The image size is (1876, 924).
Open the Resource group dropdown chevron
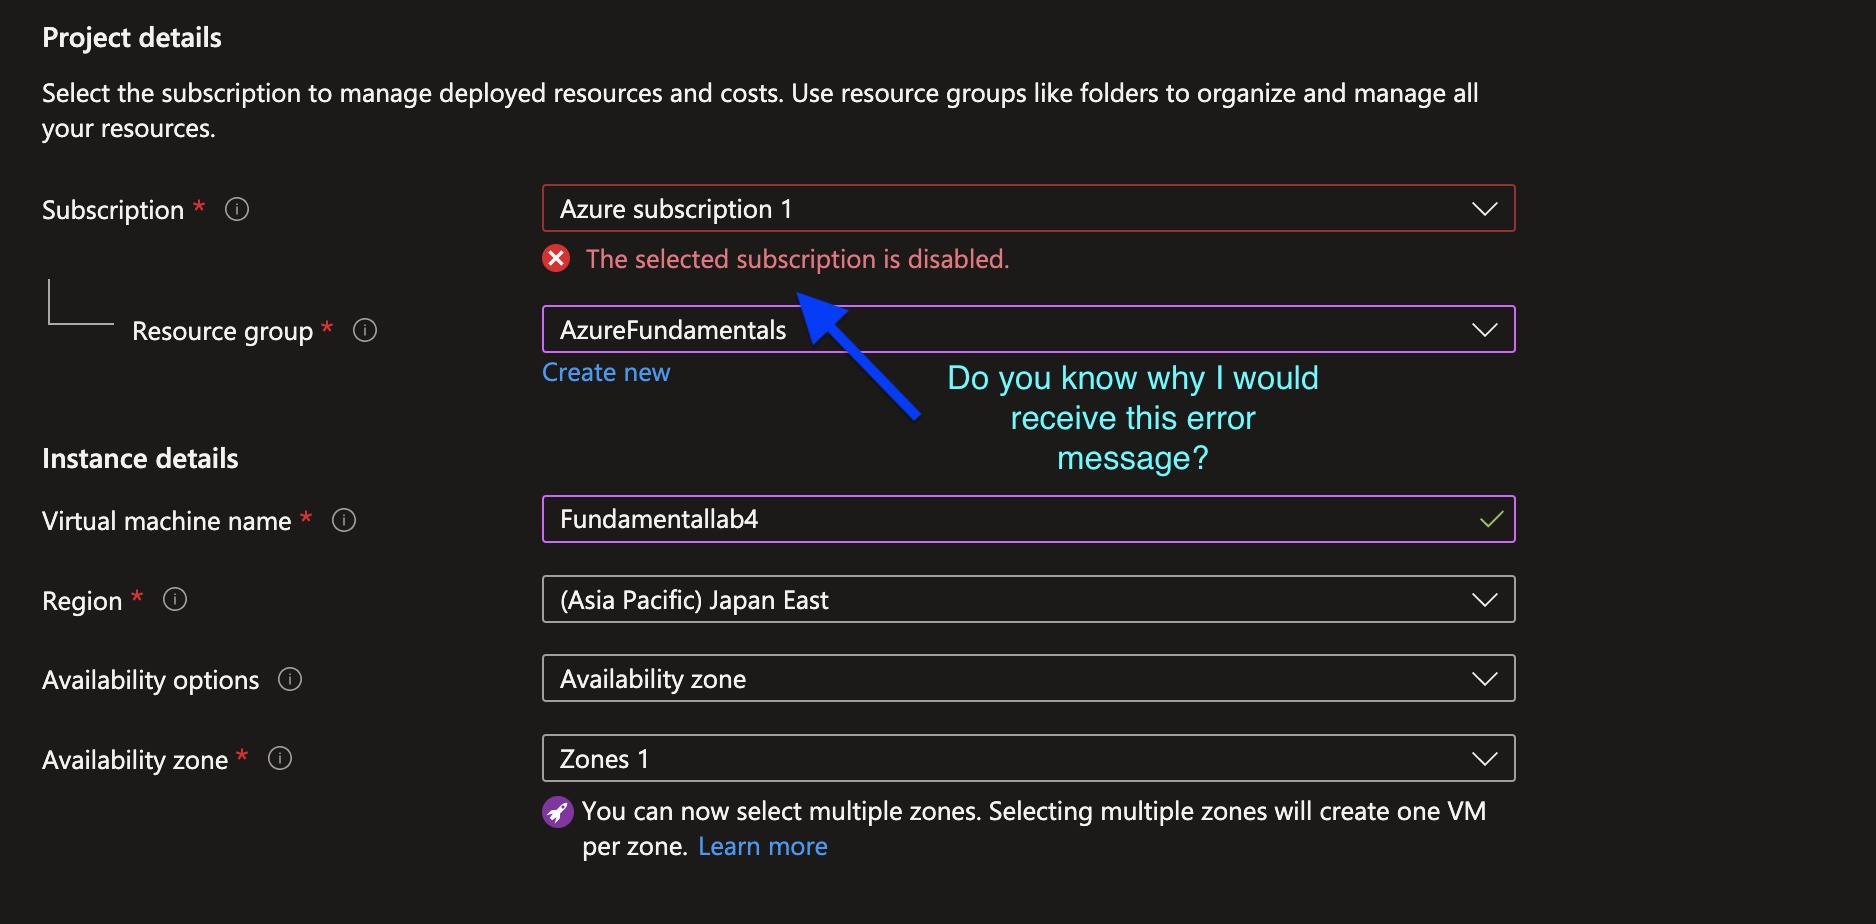pyautogui.click(x=1483, y=329)
